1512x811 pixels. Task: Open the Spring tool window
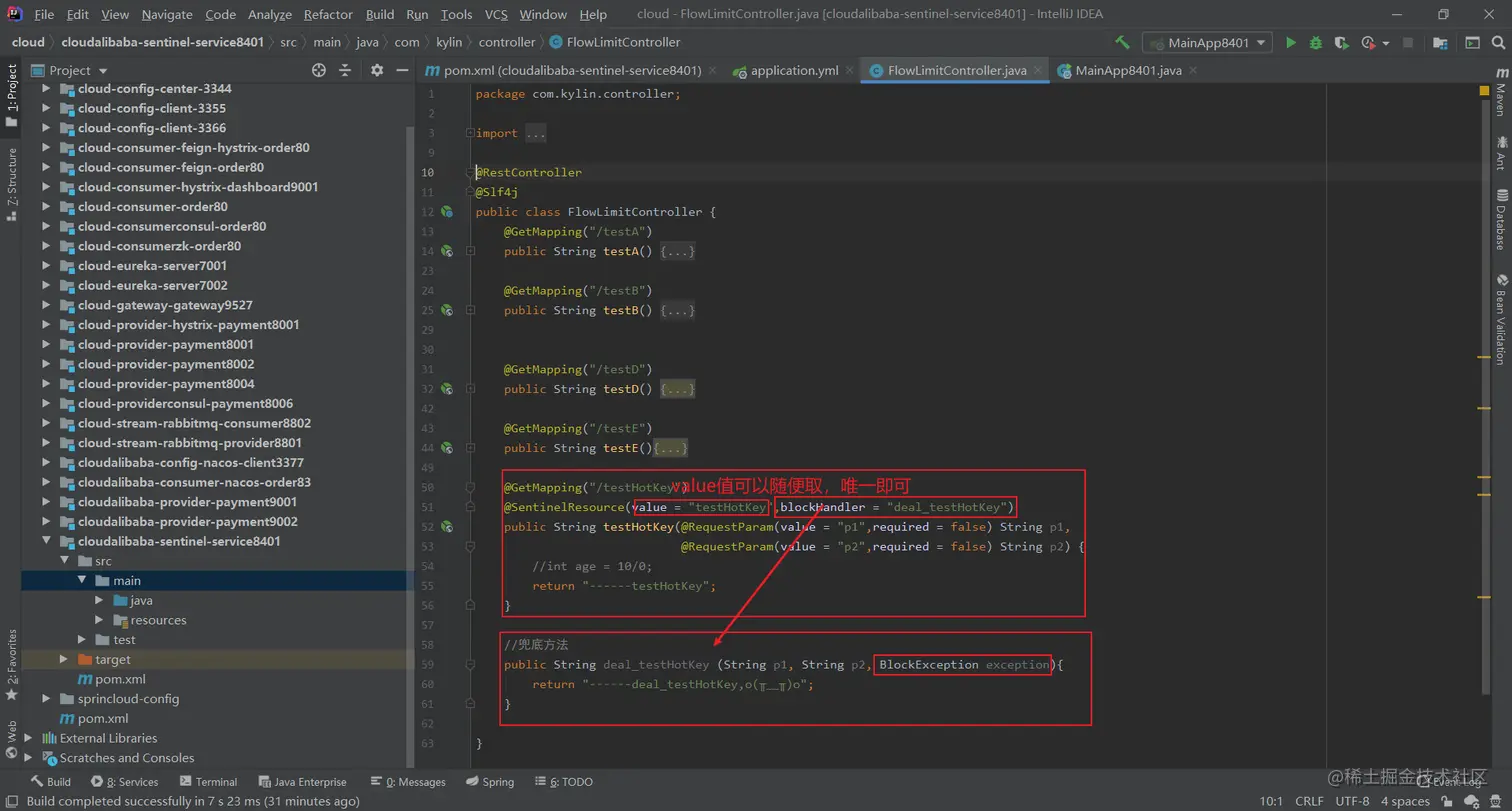click(489, 782)
